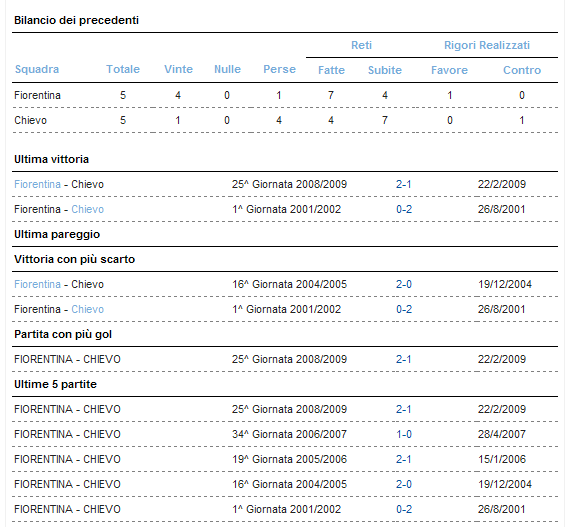The image size is (566, 527).
Task: Click the Partita con più gol heading
Action: [63, 334]
